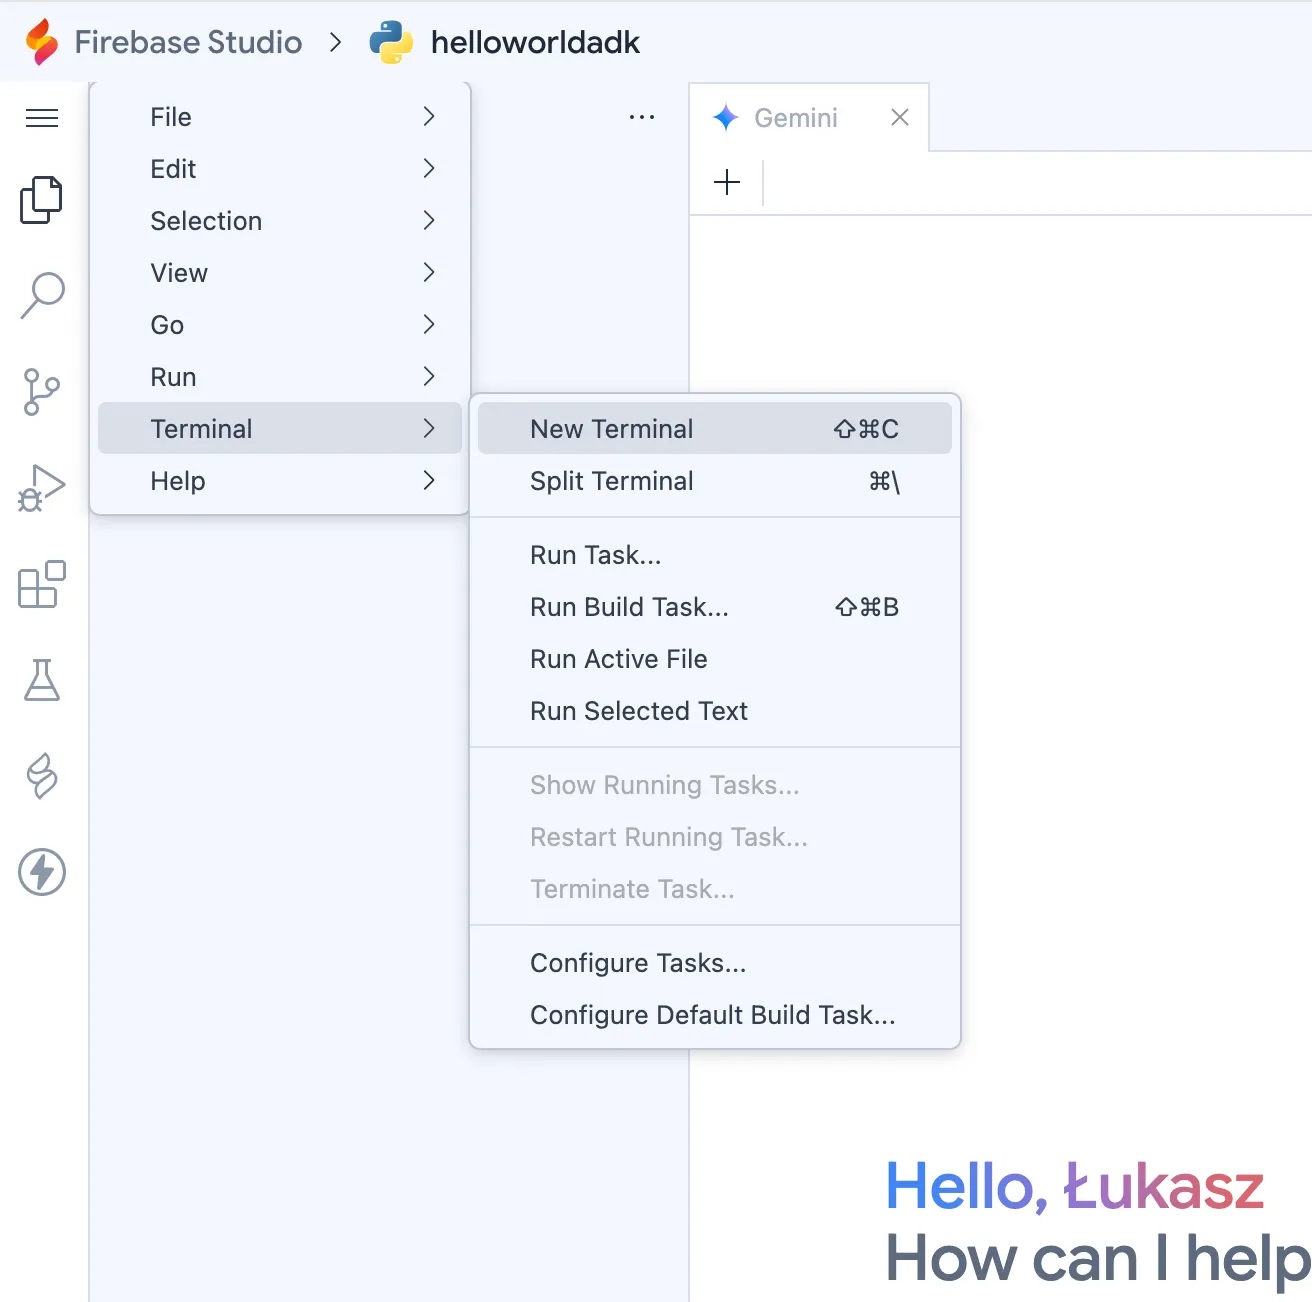
Task: Click Run Build Task in the submenu
Action: (628, 607)
